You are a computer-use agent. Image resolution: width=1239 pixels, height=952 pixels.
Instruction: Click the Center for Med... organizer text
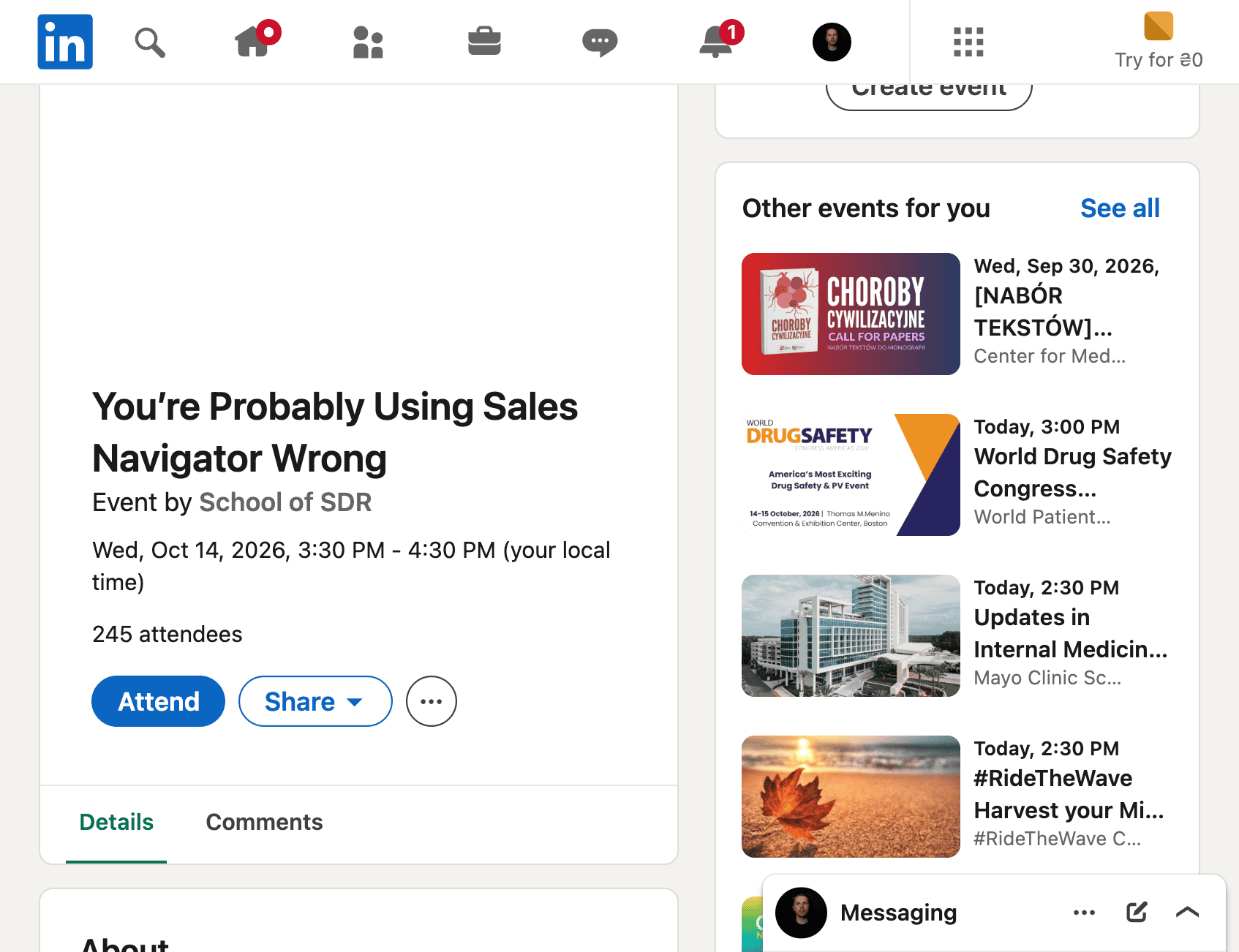click(1050, 356)
